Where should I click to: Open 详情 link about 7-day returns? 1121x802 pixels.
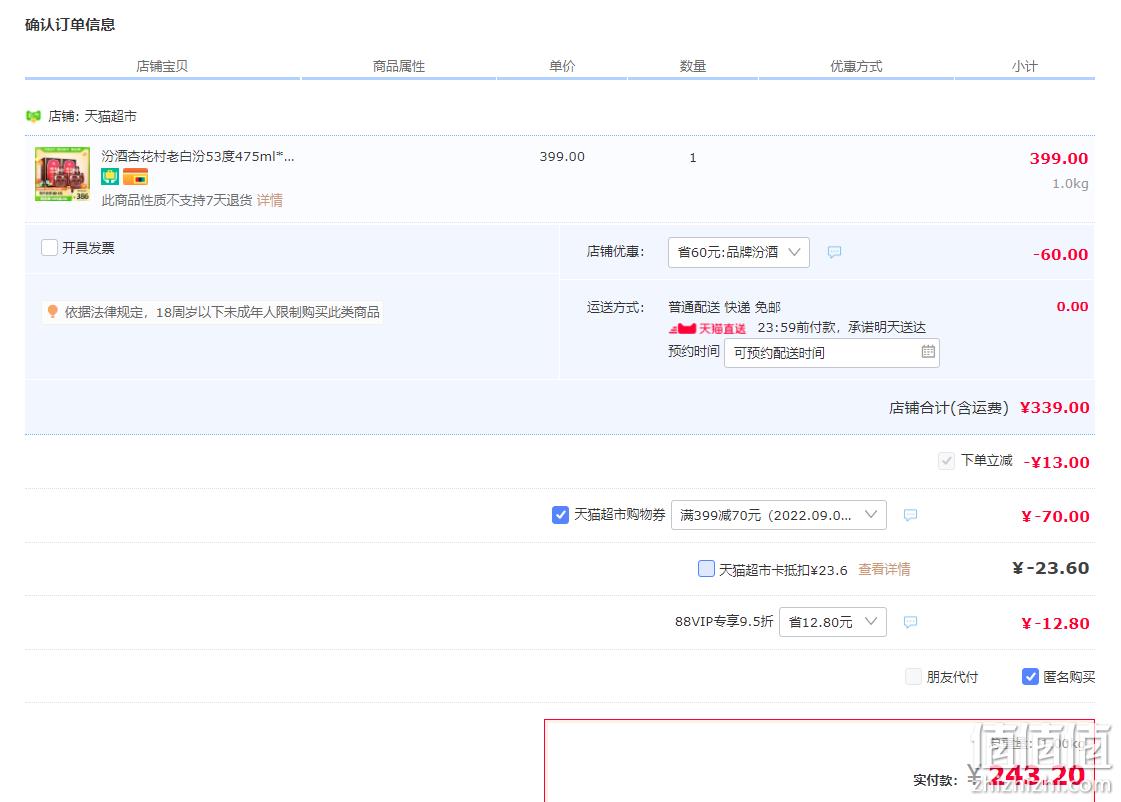point(270,200)
